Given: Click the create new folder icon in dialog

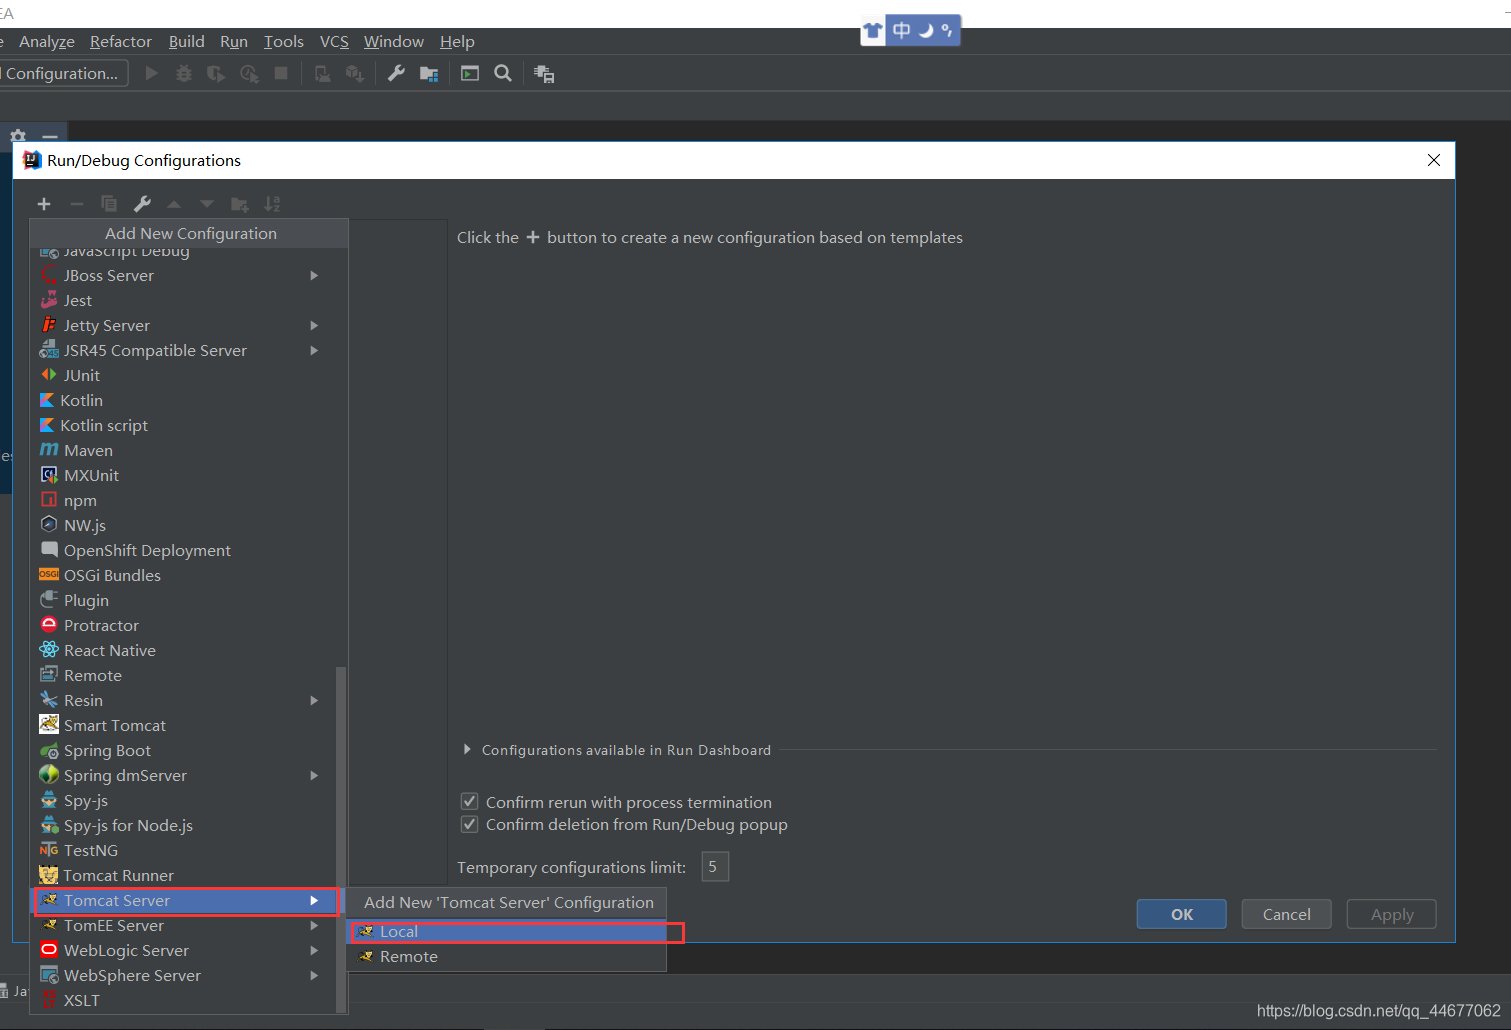Looking at the screenshot, I should pyautogui.click(x=240, y=204).
